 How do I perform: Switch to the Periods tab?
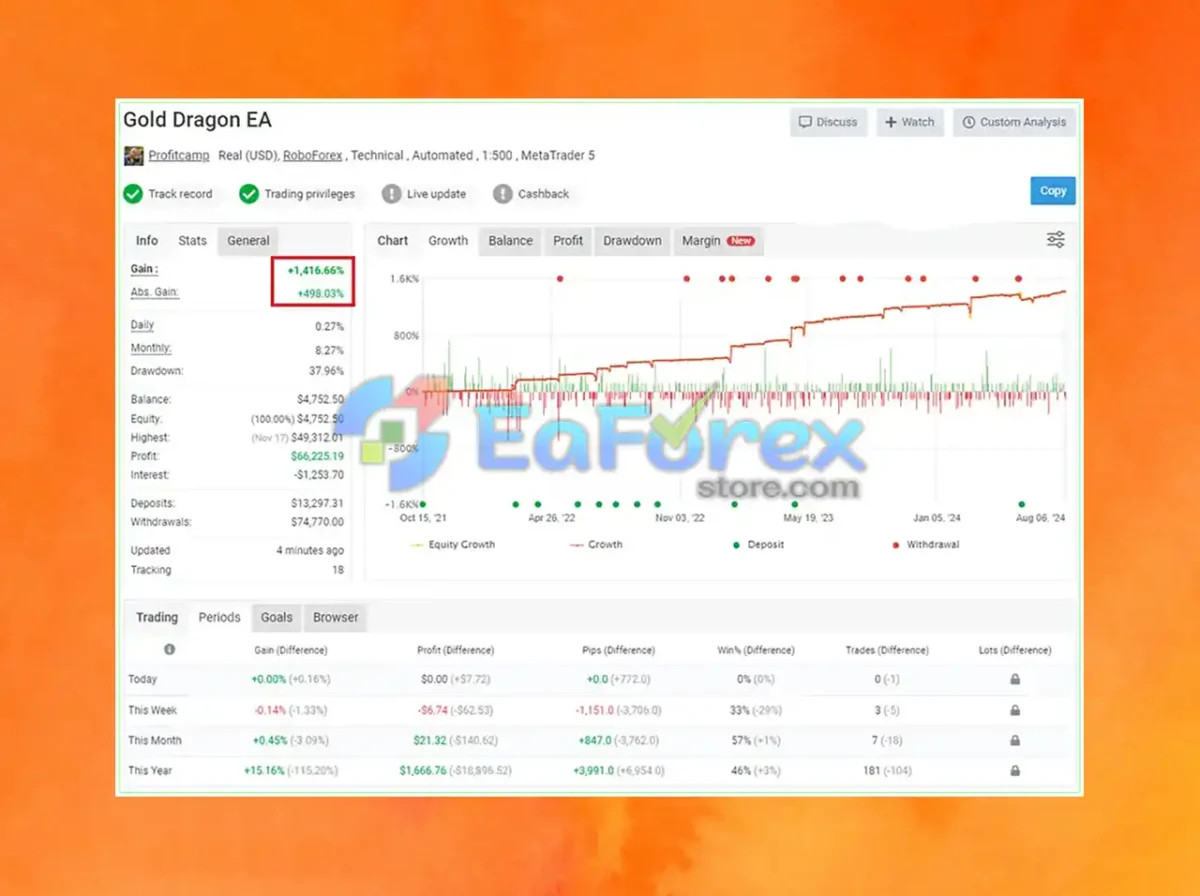pyautogui.click(x=219, y=617)
